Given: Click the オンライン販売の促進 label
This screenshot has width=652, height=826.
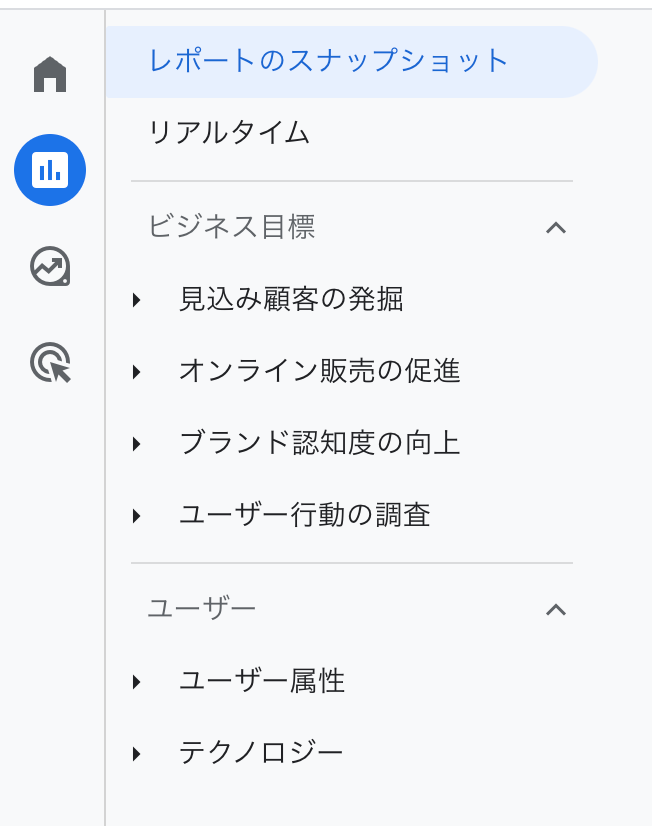Looking at the screenshot, I should coord(320,371).
